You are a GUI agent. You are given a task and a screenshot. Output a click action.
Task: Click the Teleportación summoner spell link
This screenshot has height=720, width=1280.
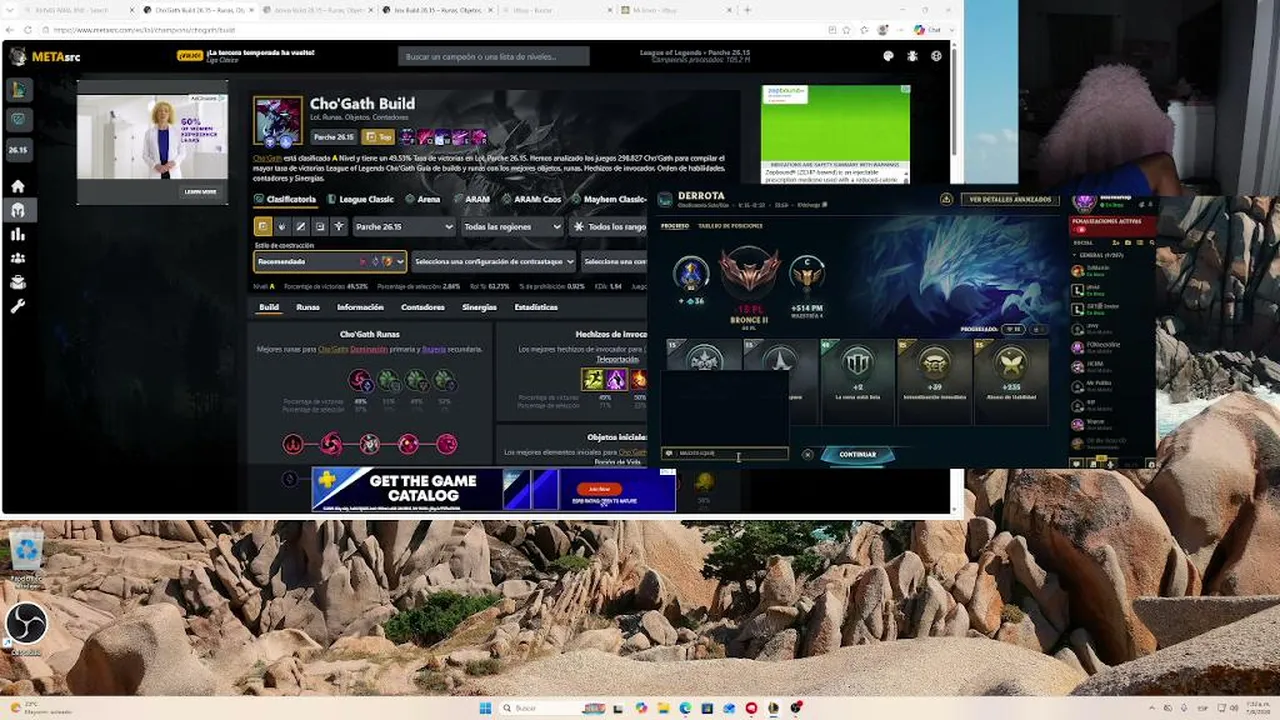pos(617,359)
